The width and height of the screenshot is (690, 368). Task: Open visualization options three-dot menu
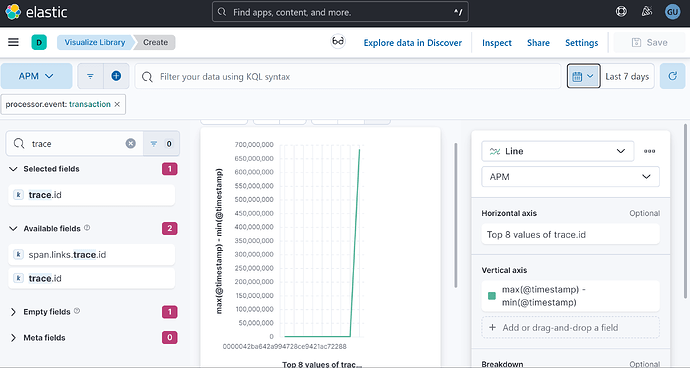tap(649, 151)
